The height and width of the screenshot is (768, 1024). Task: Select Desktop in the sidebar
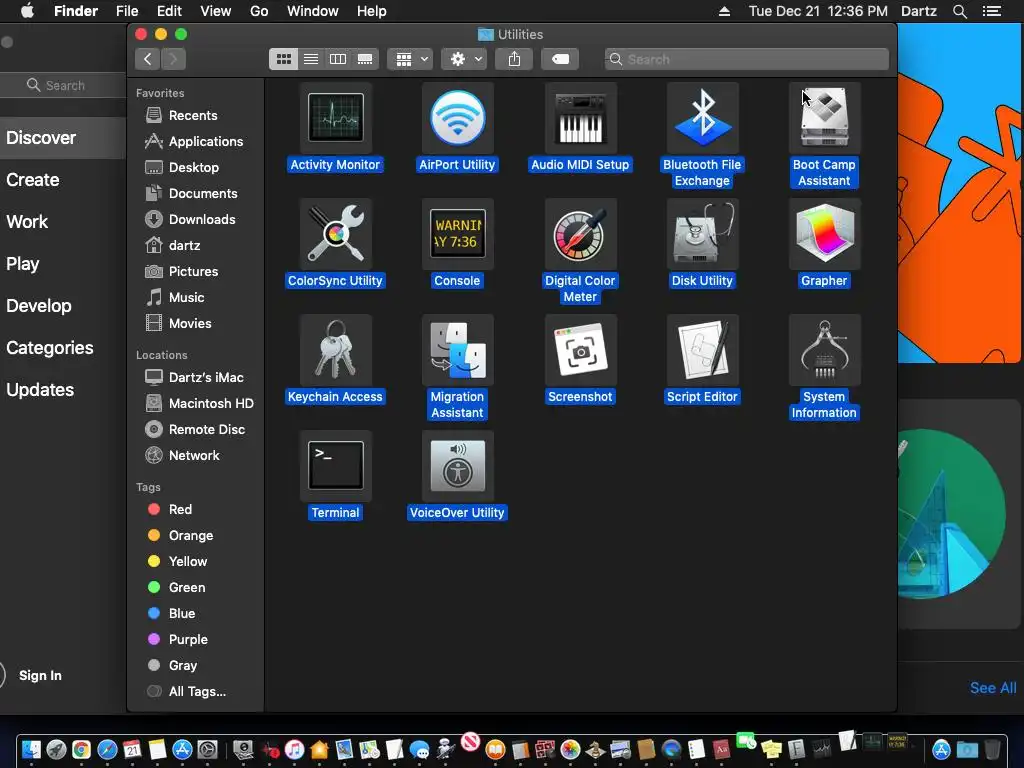[x=182, y=168]
